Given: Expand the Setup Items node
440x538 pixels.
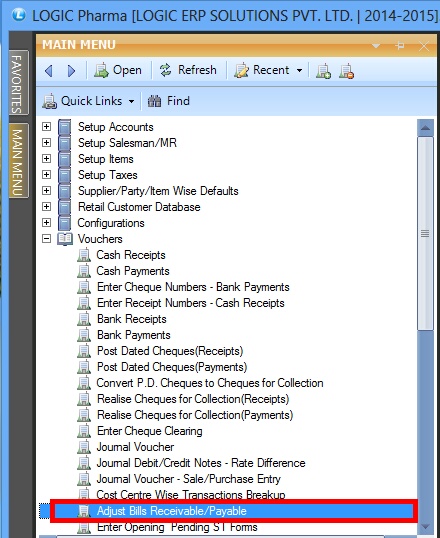Looking at the screenshot, I should [46, 159].
